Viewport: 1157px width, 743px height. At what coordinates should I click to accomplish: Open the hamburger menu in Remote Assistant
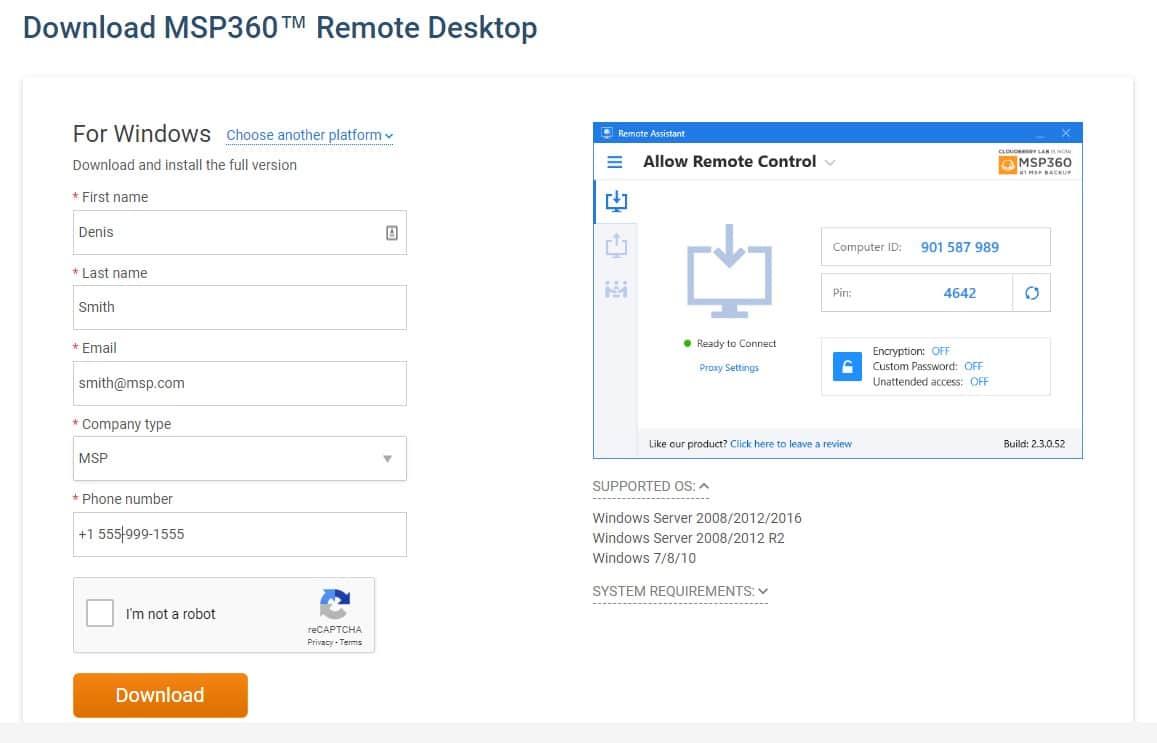tap(614, 162)
